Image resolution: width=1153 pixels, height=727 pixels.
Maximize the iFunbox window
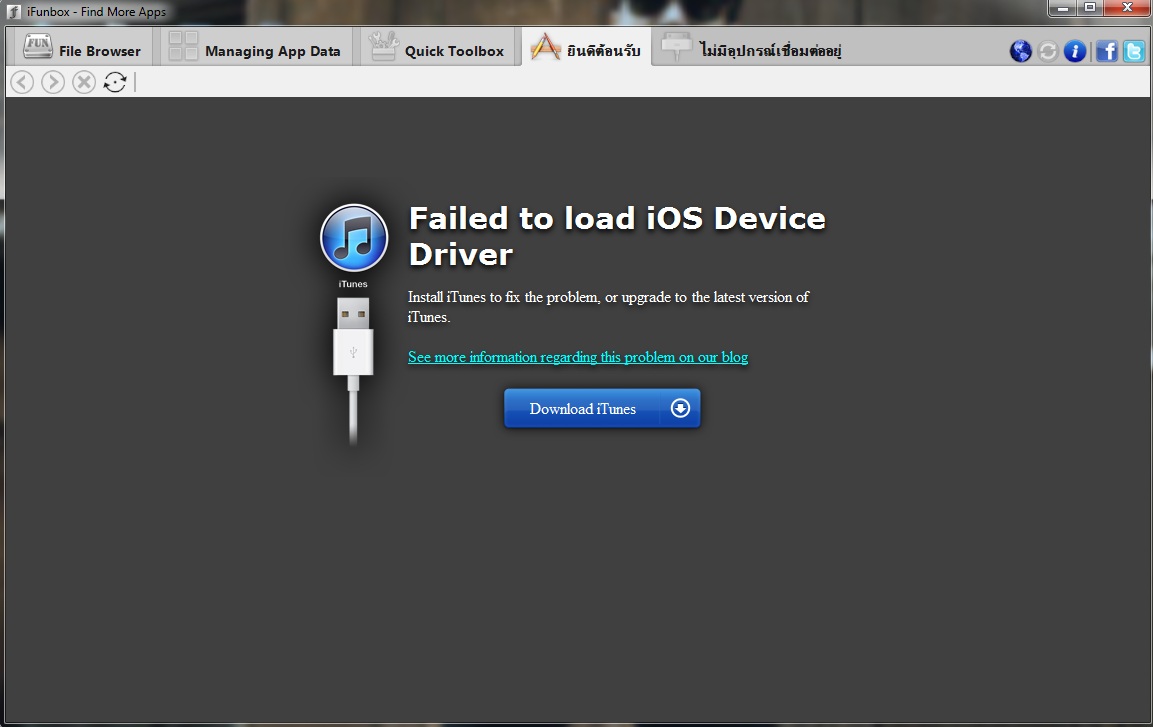tap(1090, 8)
